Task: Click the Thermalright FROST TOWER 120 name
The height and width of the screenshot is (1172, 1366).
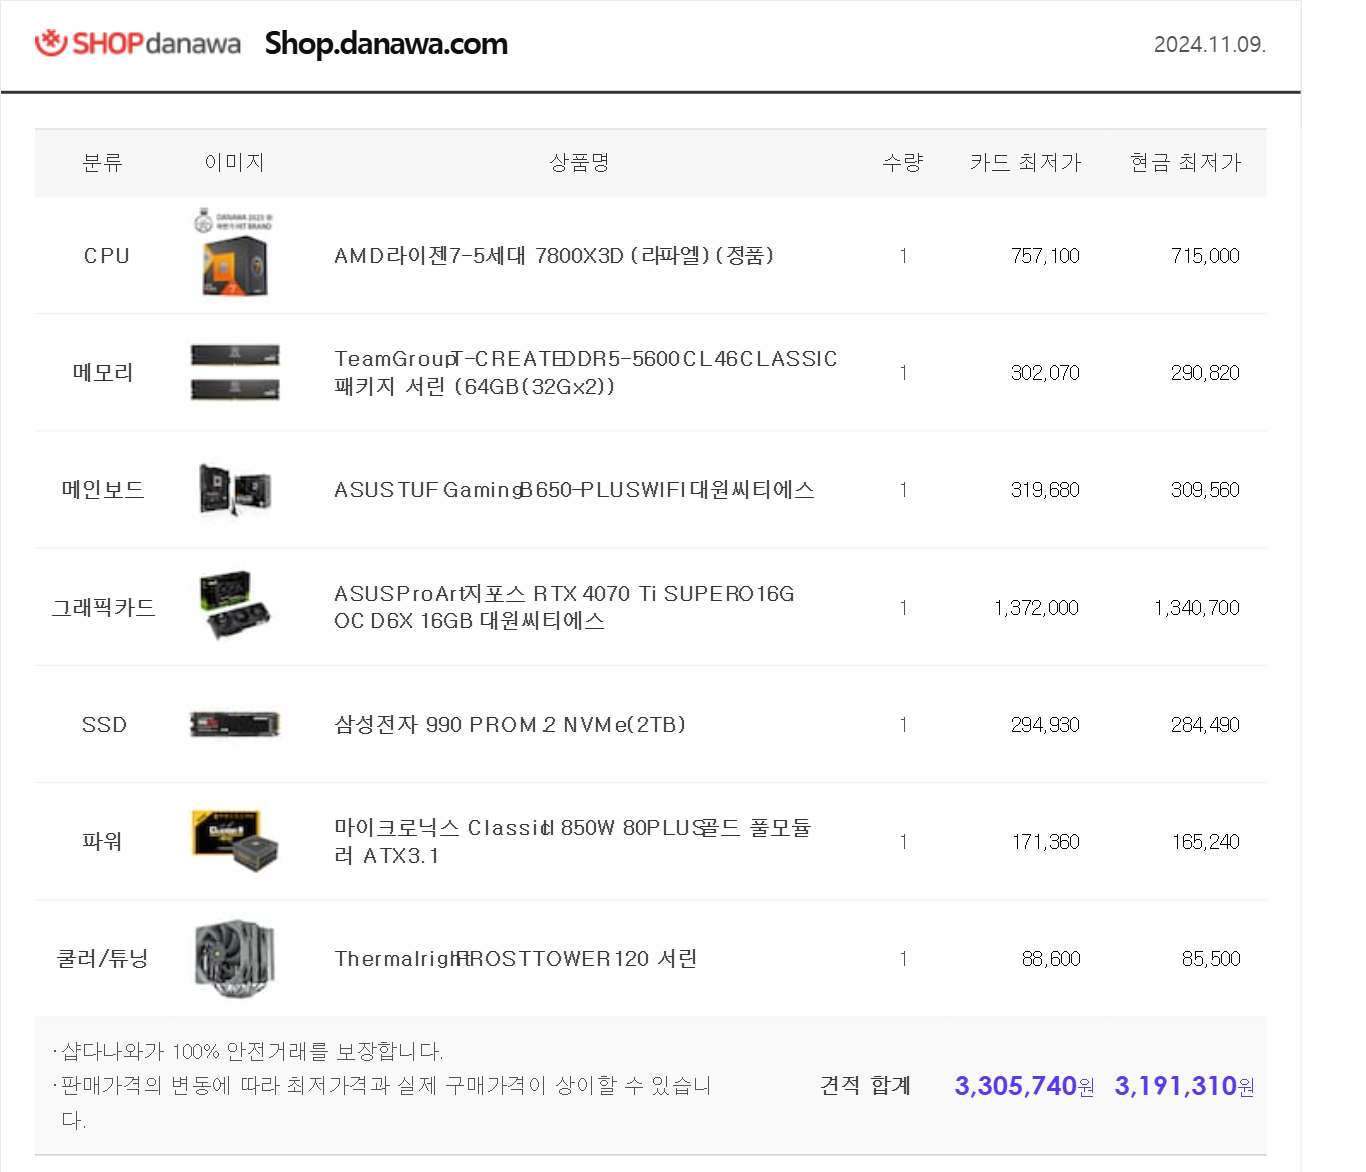Action: point(516,959)
